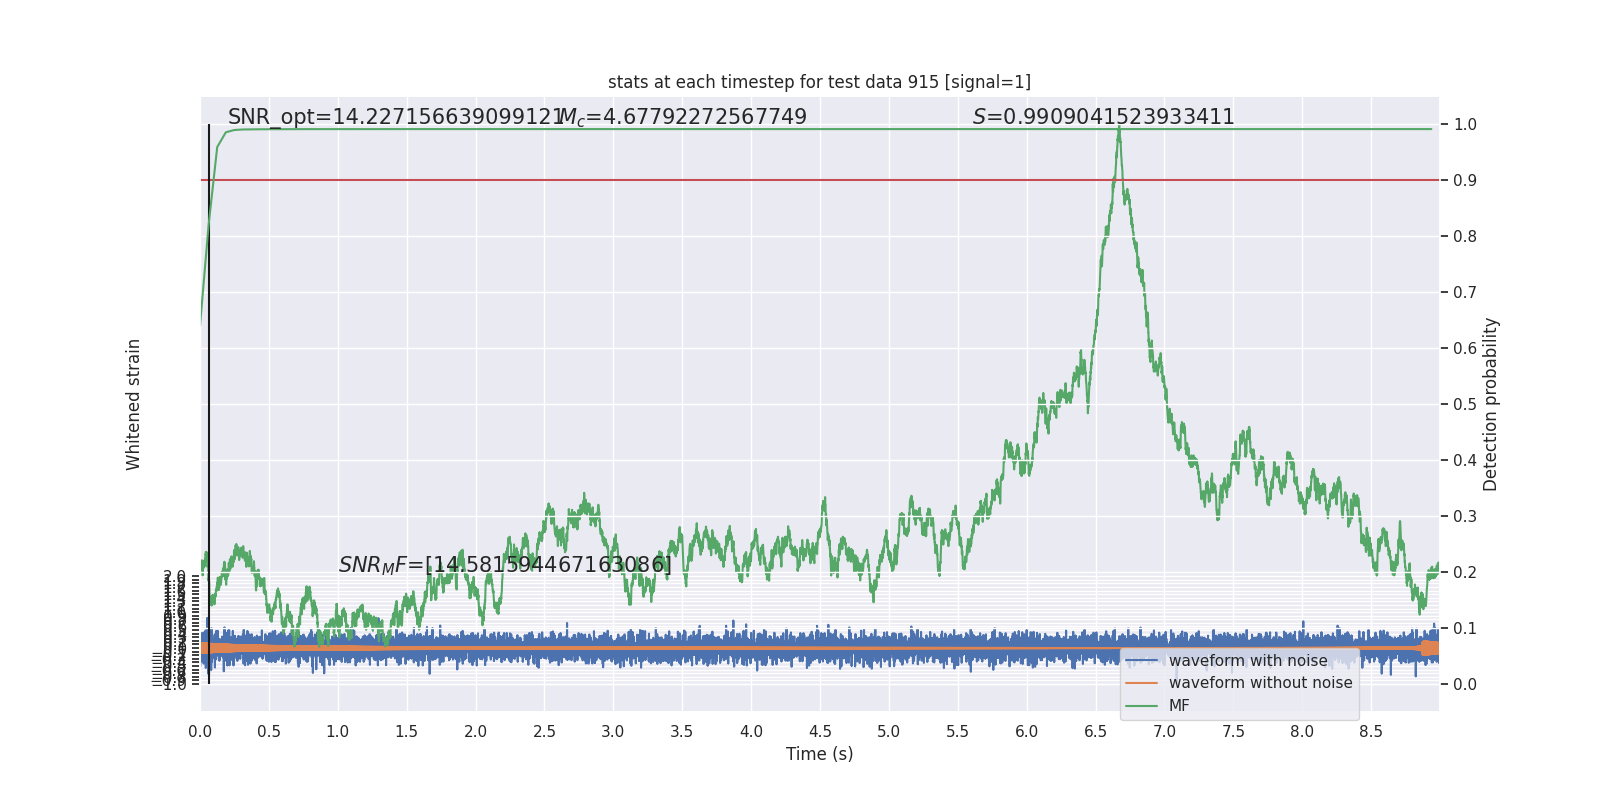Click x-axis tick label 7.0
Screen dimensions: 1600x800
click(x=1165, y=732)
